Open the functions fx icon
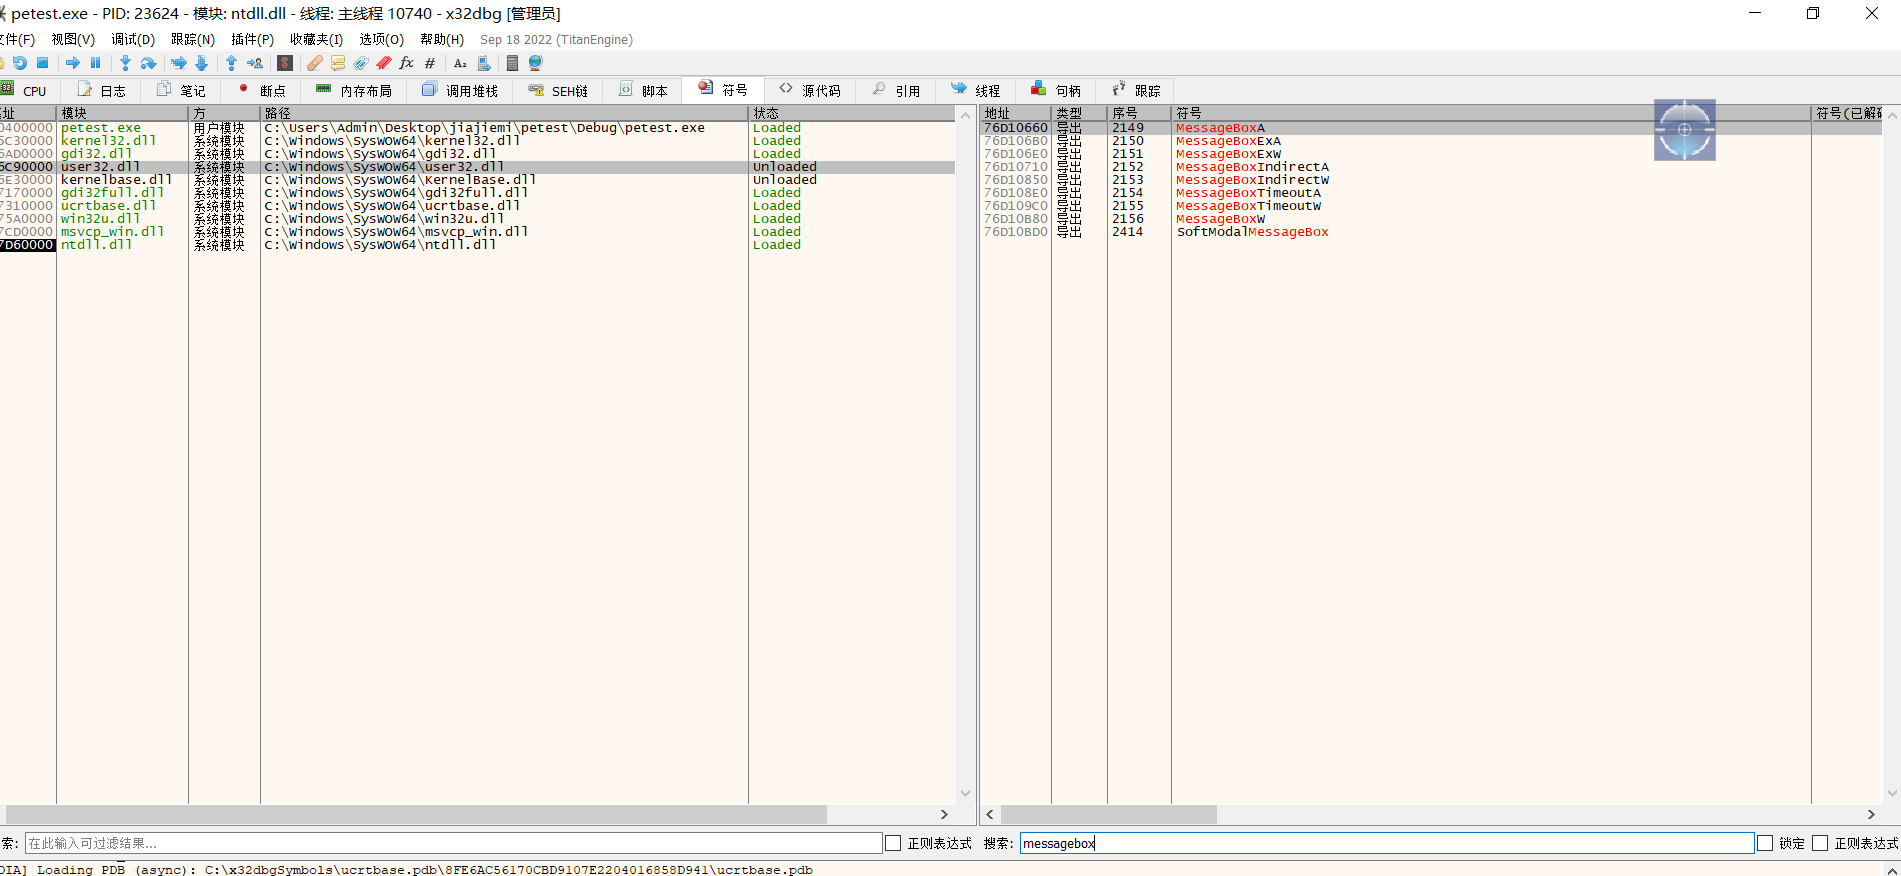 [407, 63]
